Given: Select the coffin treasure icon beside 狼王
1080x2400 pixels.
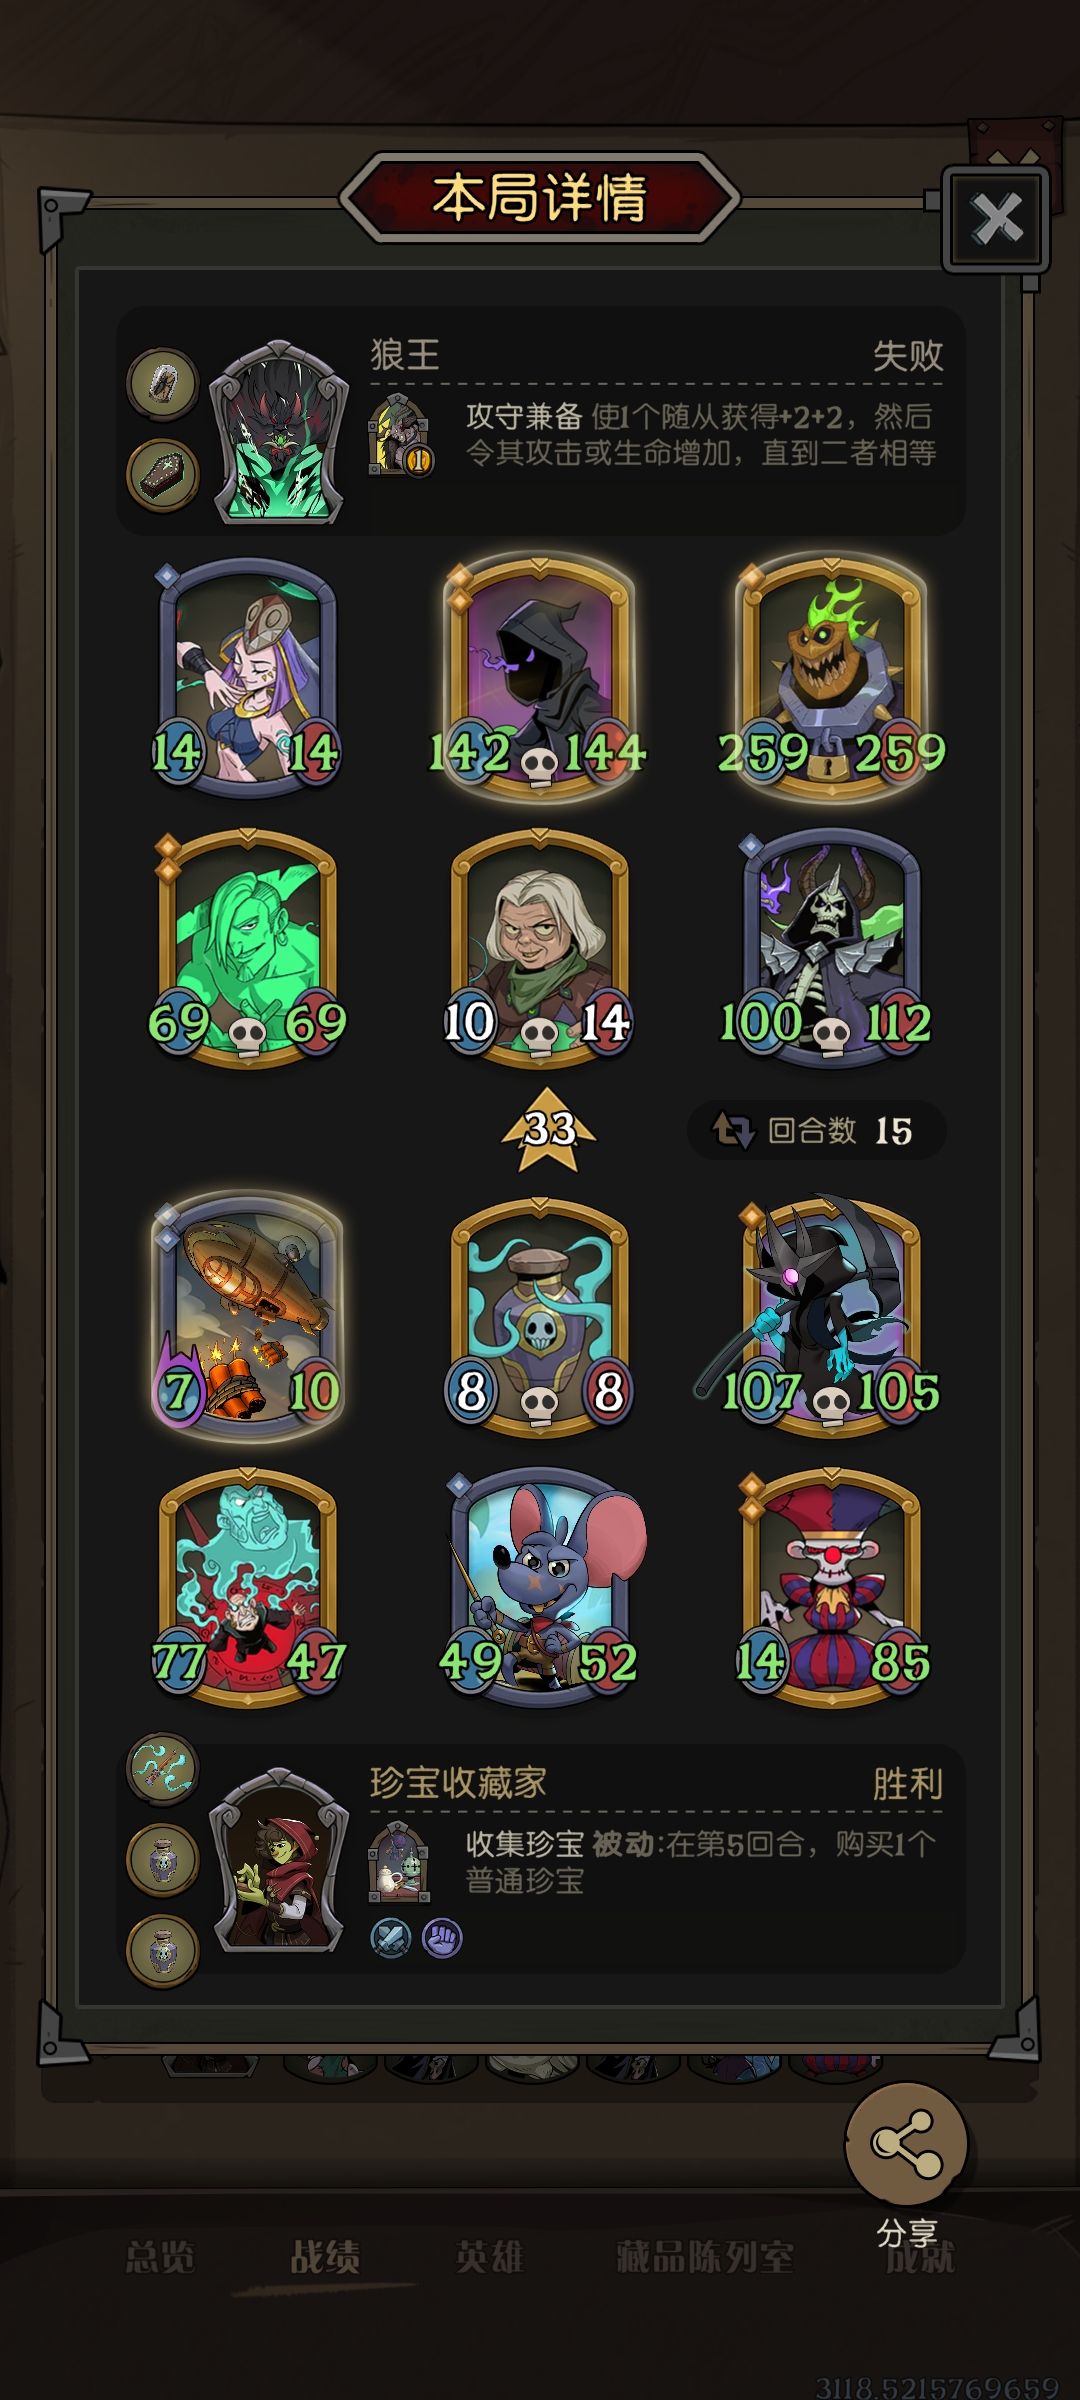Looking at the screenshot, I should coord(163,474).
